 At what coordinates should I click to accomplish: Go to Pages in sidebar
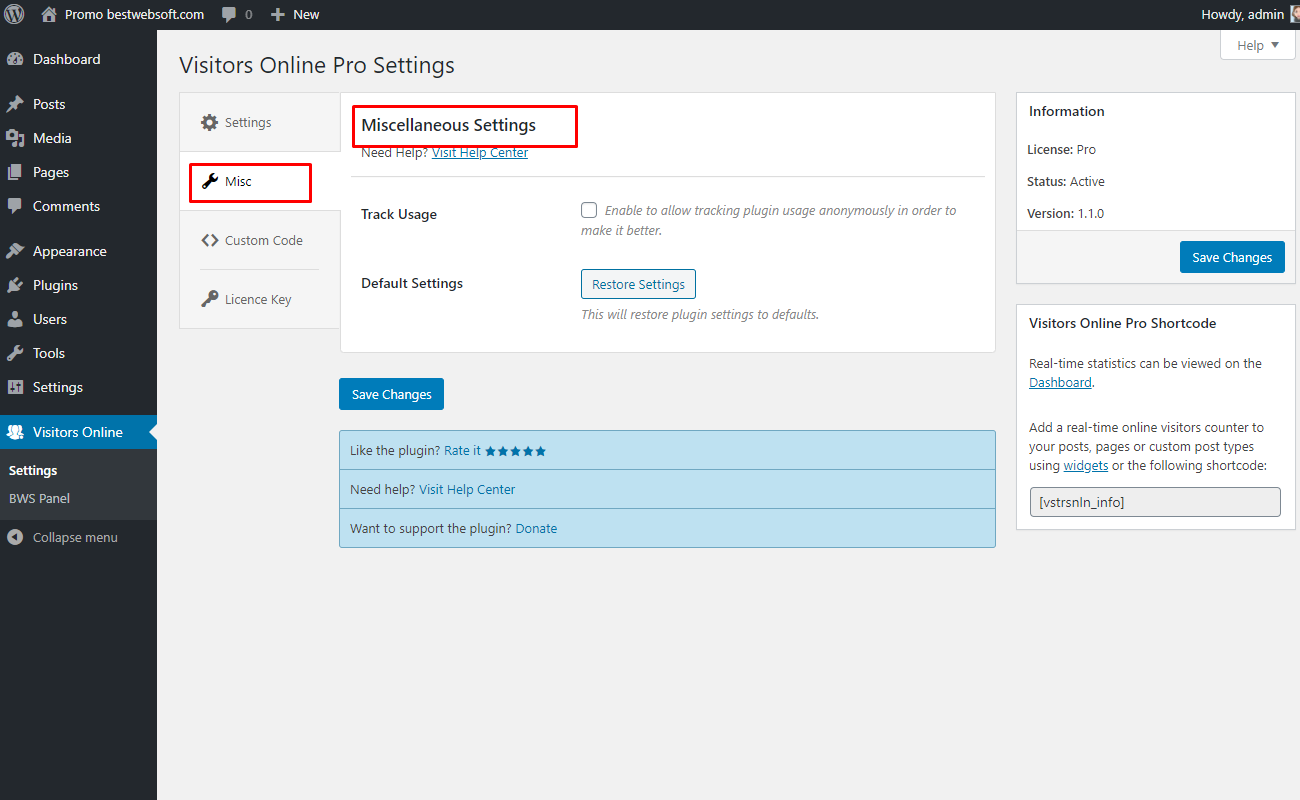[x=78, y=172]
